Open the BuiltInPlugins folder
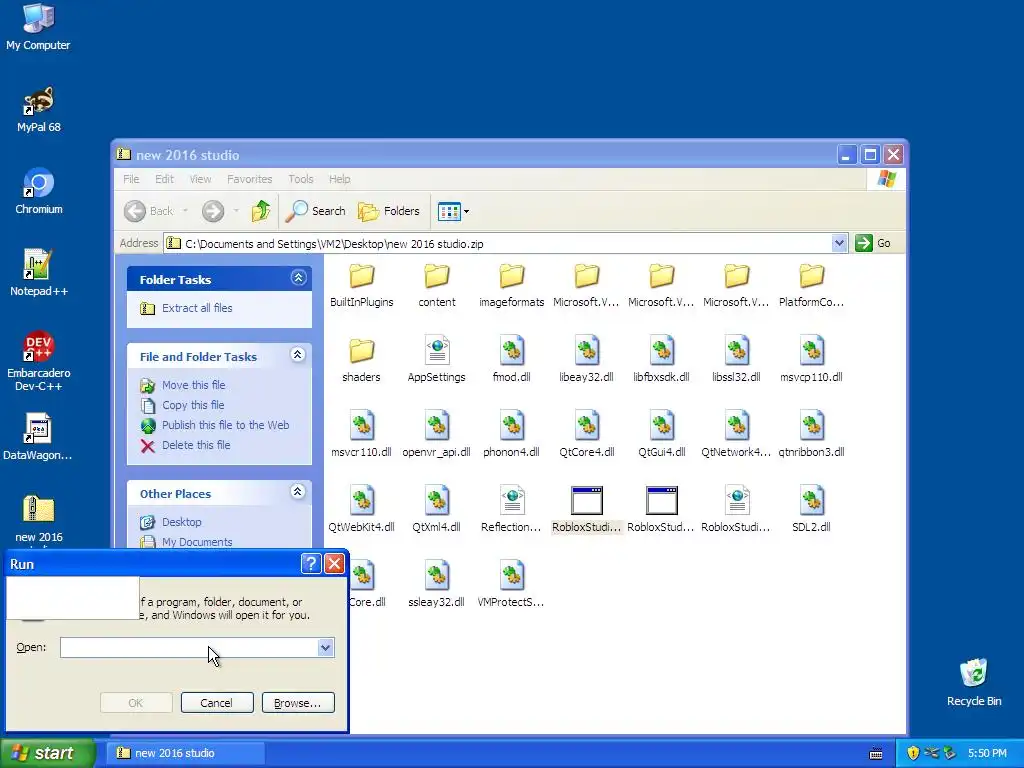The height and width of the screenshot is (768, 1024). 361,285
